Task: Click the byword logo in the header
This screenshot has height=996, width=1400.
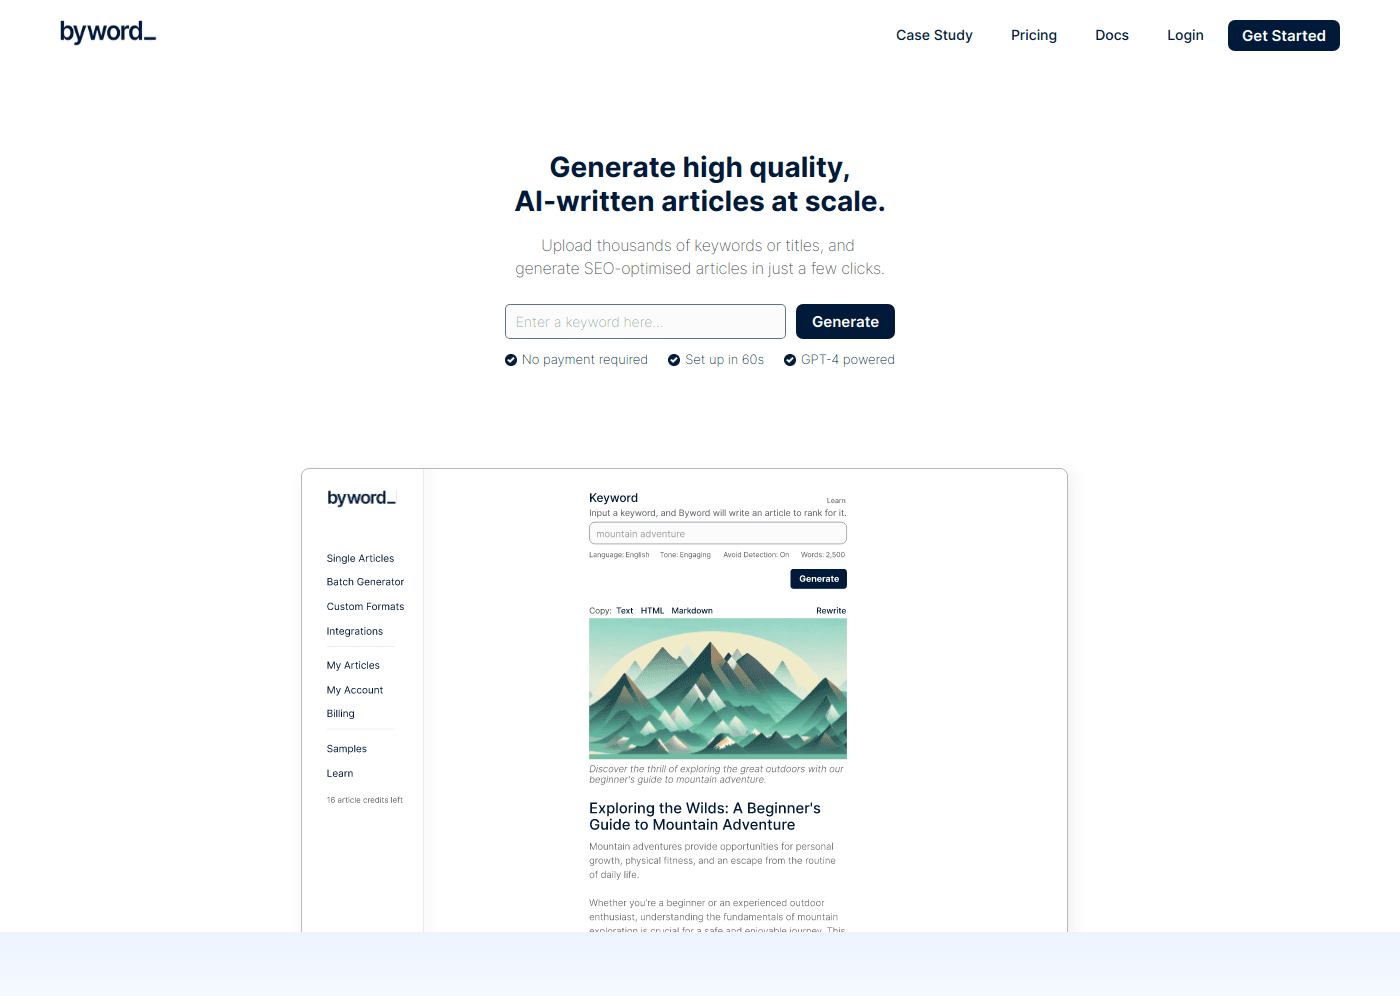Action: click(108, 33)
